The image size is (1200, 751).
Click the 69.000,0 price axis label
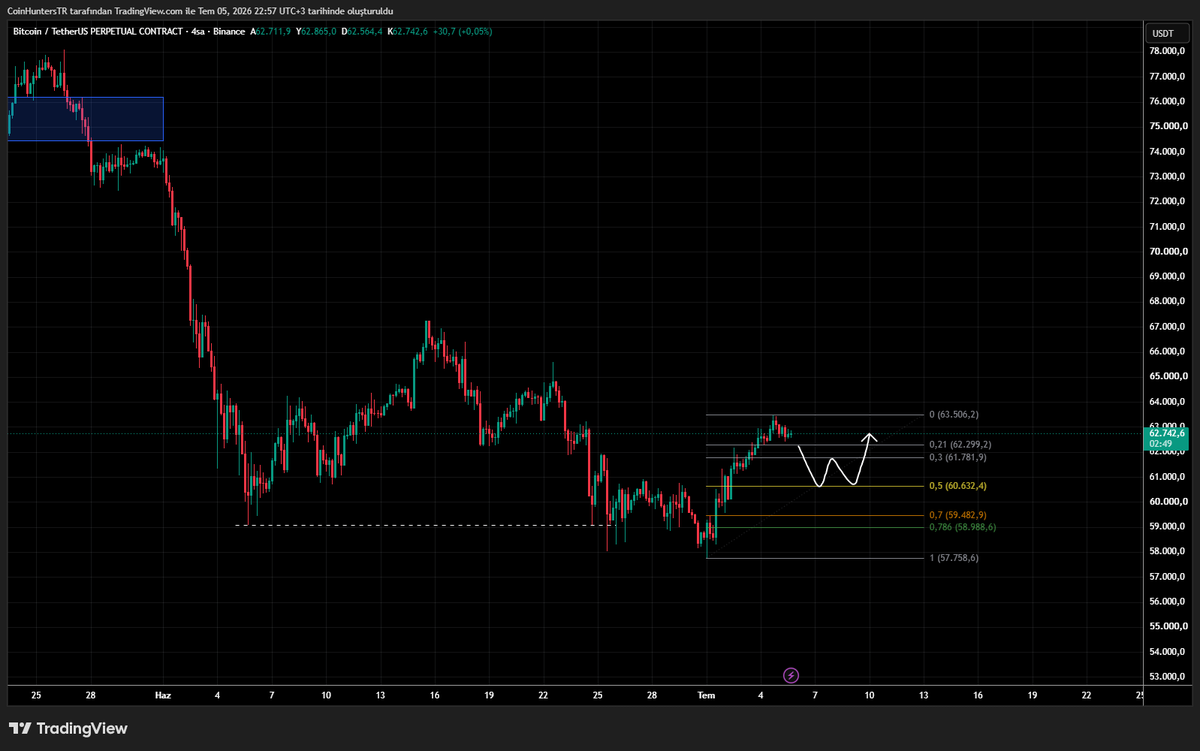tap(1167, 276)
